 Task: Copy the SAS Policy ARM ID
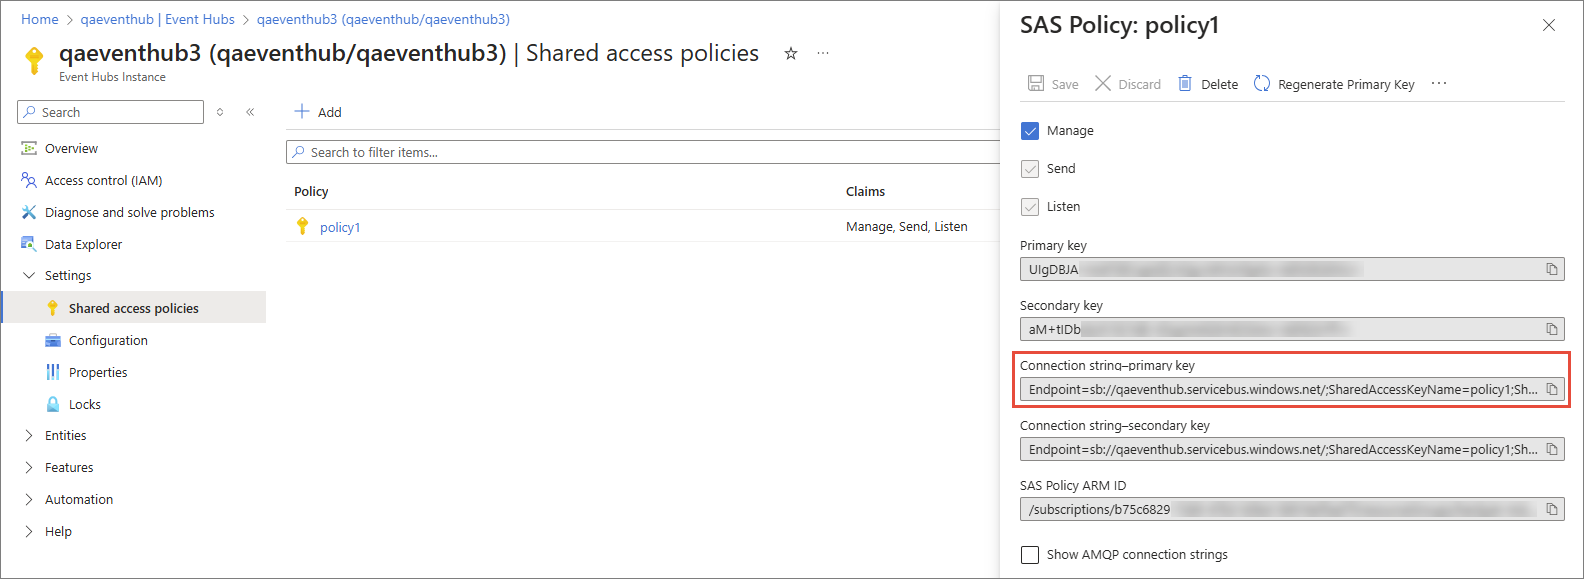click(x=1552, y=510)
